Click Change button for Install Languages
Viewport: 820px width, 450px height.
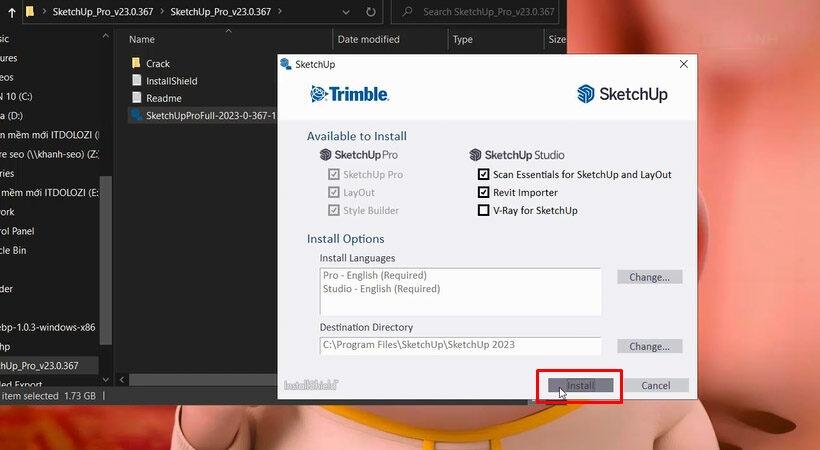649,277
